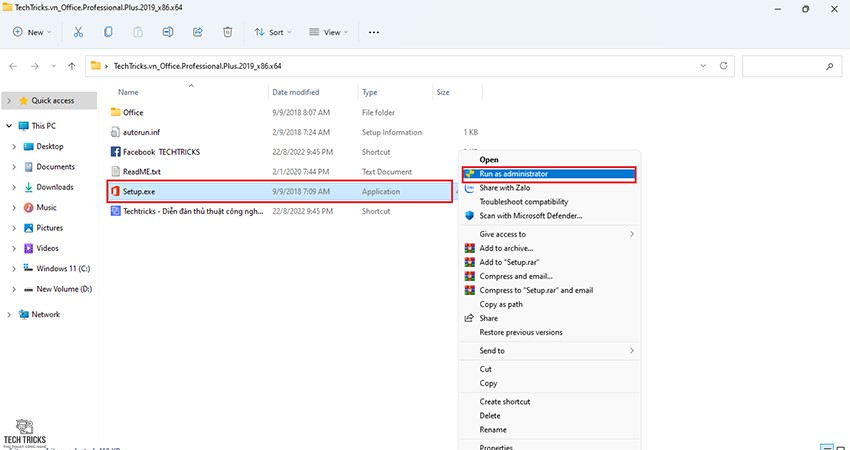Click the Network icon in sidebar
This screenshot has height=450, width=850.
coord(23,314)
